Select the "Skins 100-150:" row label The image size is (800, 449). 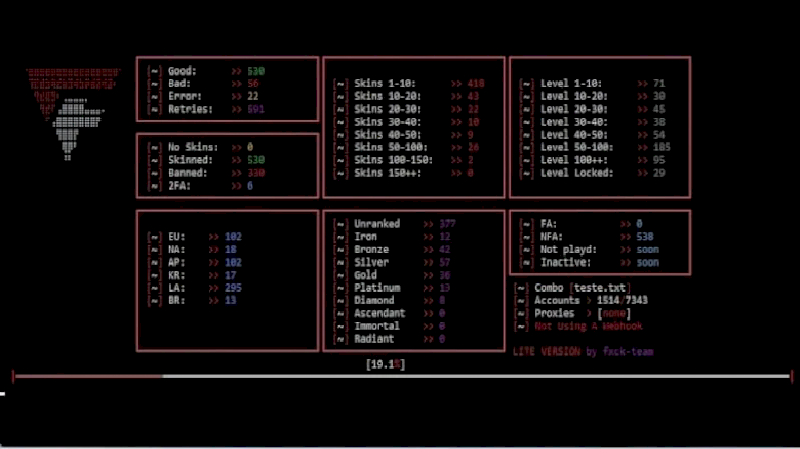tap(393, 160)
